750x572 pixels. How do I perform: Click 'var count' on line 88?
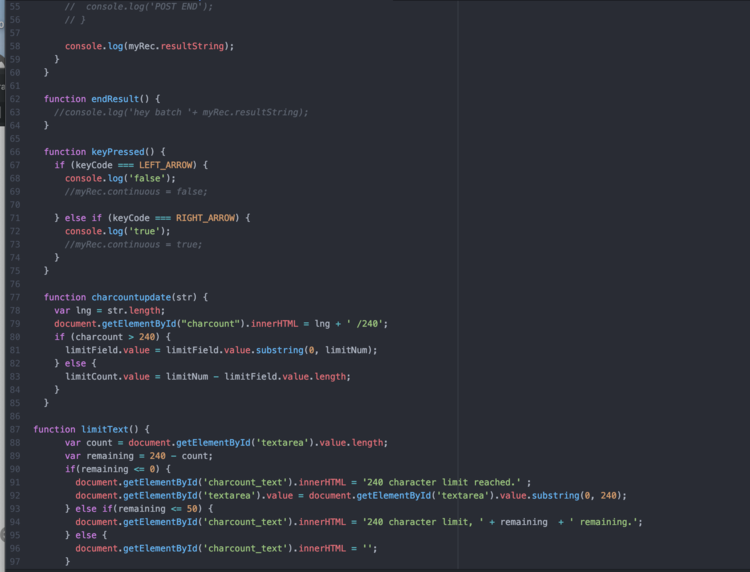(x=88, y=443)
